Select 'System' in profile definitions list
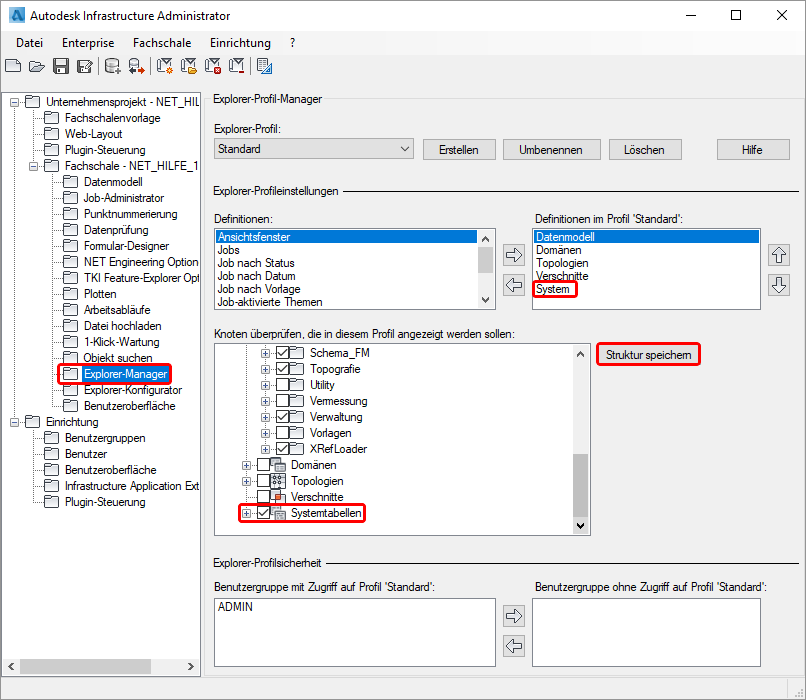The image size is (806, 700). tap(553, 289)
